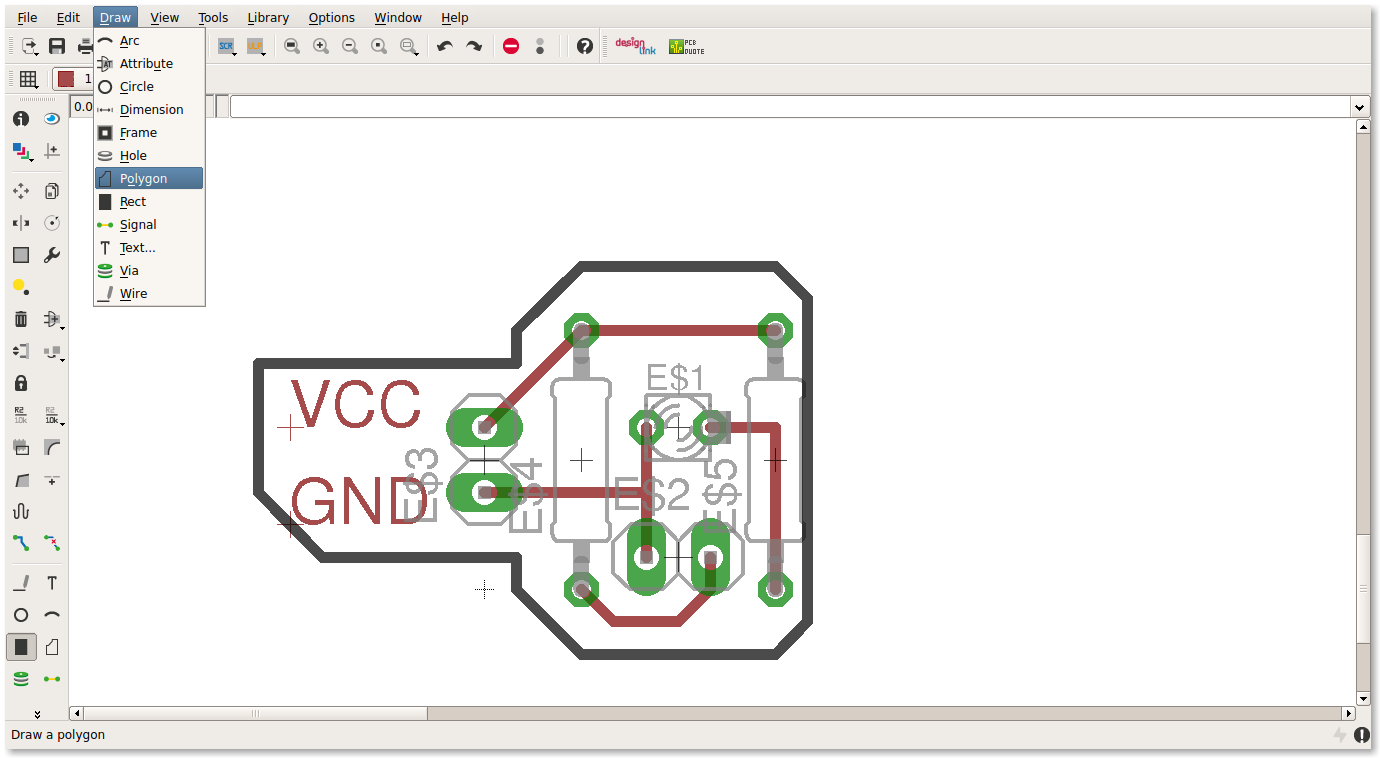Click in the command line input field
The height and width of the screenshot is (758, 1380).
tap(789, 107)
